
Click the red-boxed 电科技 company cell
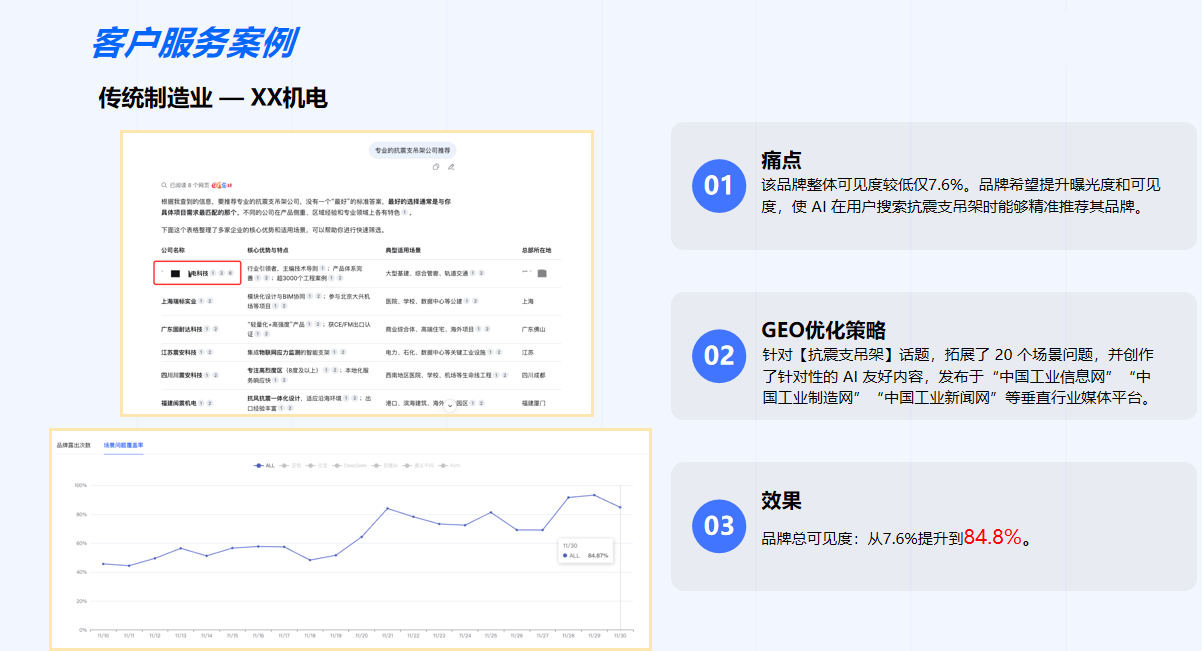[x=197, y=273]
